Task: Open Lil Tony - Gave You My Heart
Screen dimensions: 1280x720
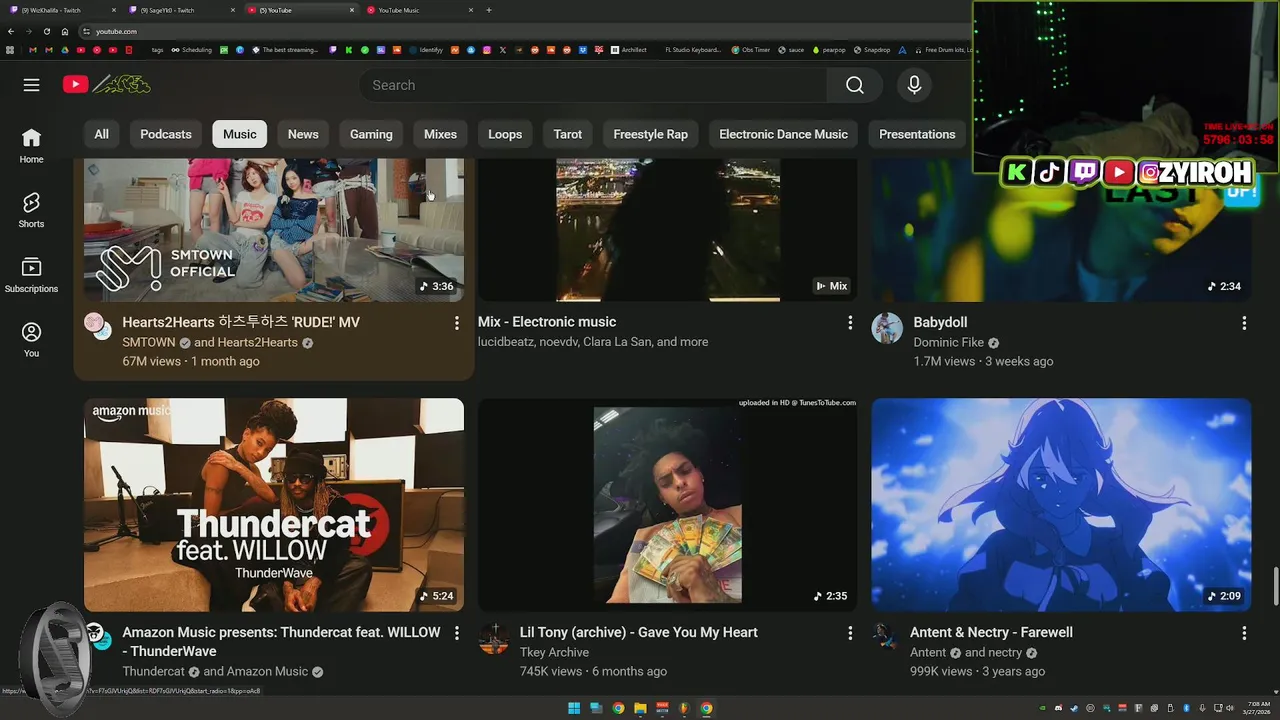Action: pyautogui.click(x=639, y=632)
